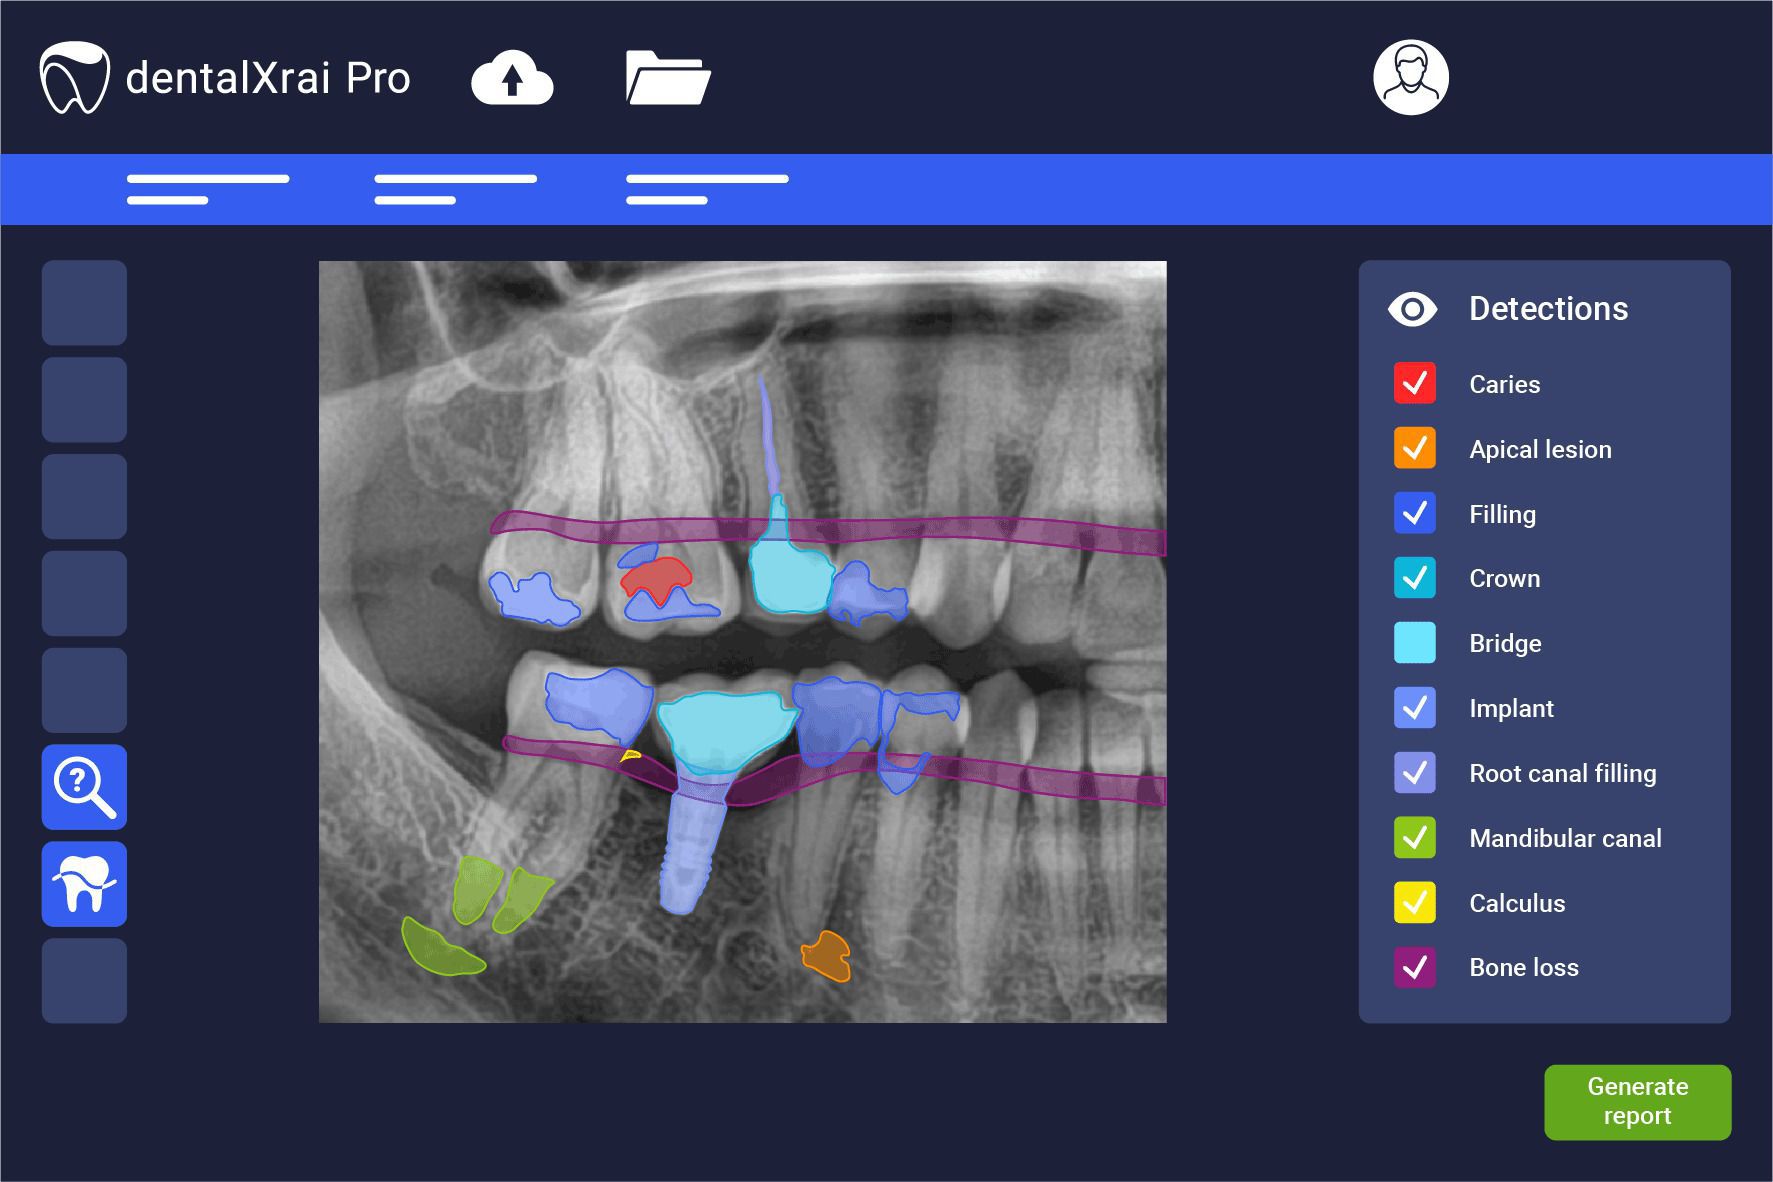Upload a new X-ray via the cloud icon

coord(512,80)
